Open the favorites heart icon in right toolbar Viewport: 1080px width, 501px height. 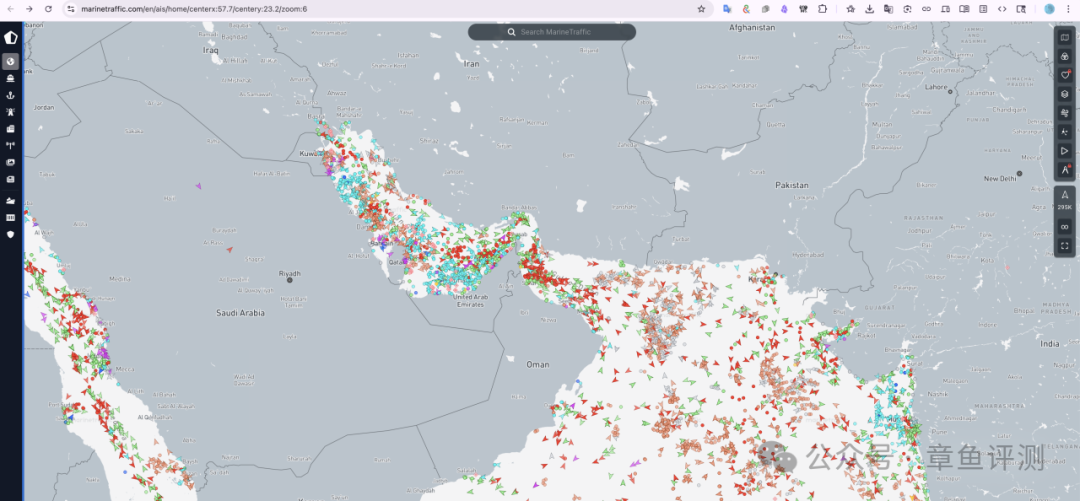(1065, 74)
